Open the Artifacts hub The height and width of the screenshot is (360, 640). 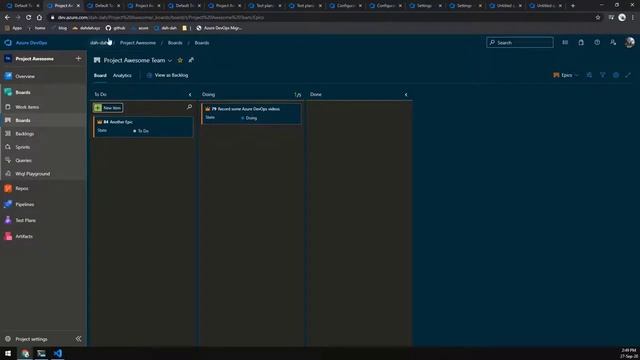pyautogui.click(x=24, y=236)
